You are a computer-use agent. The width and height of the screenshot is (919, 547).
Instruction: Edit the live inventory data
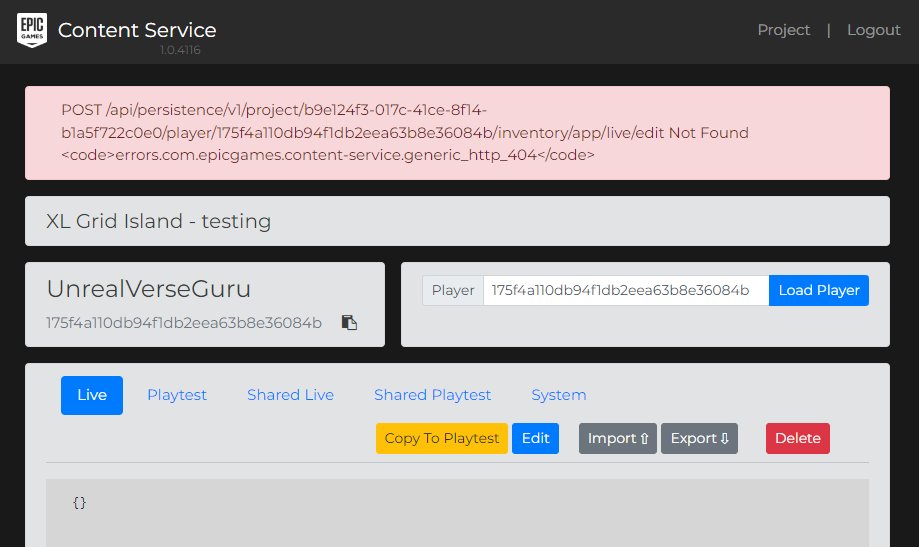[x=536, y=439]
